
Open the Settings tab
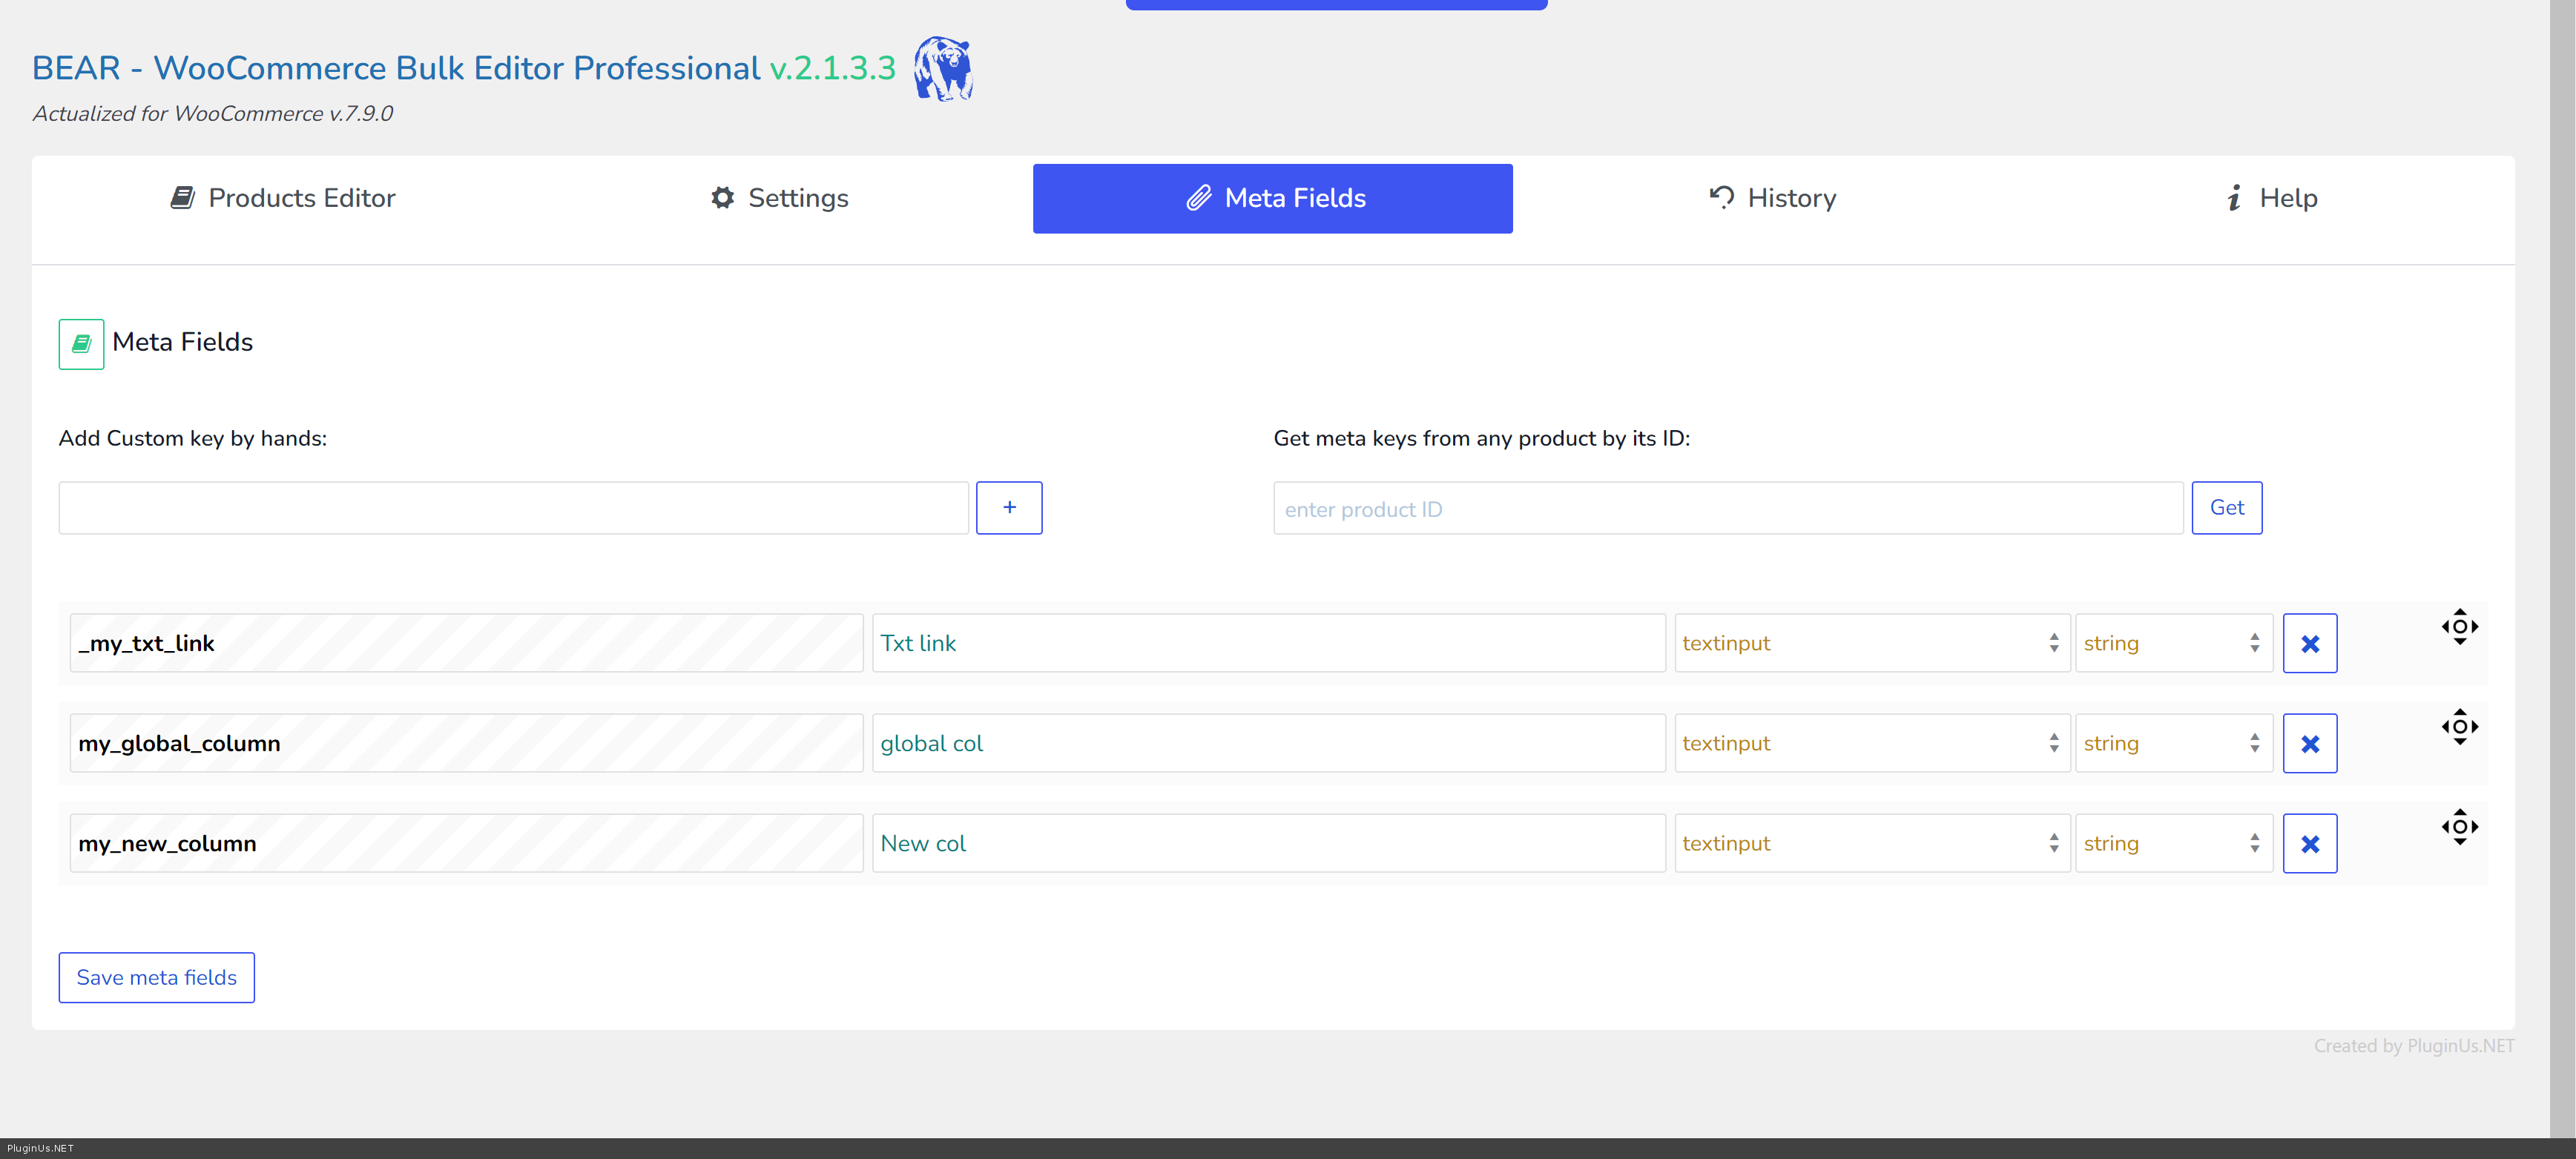pos(779,198)
